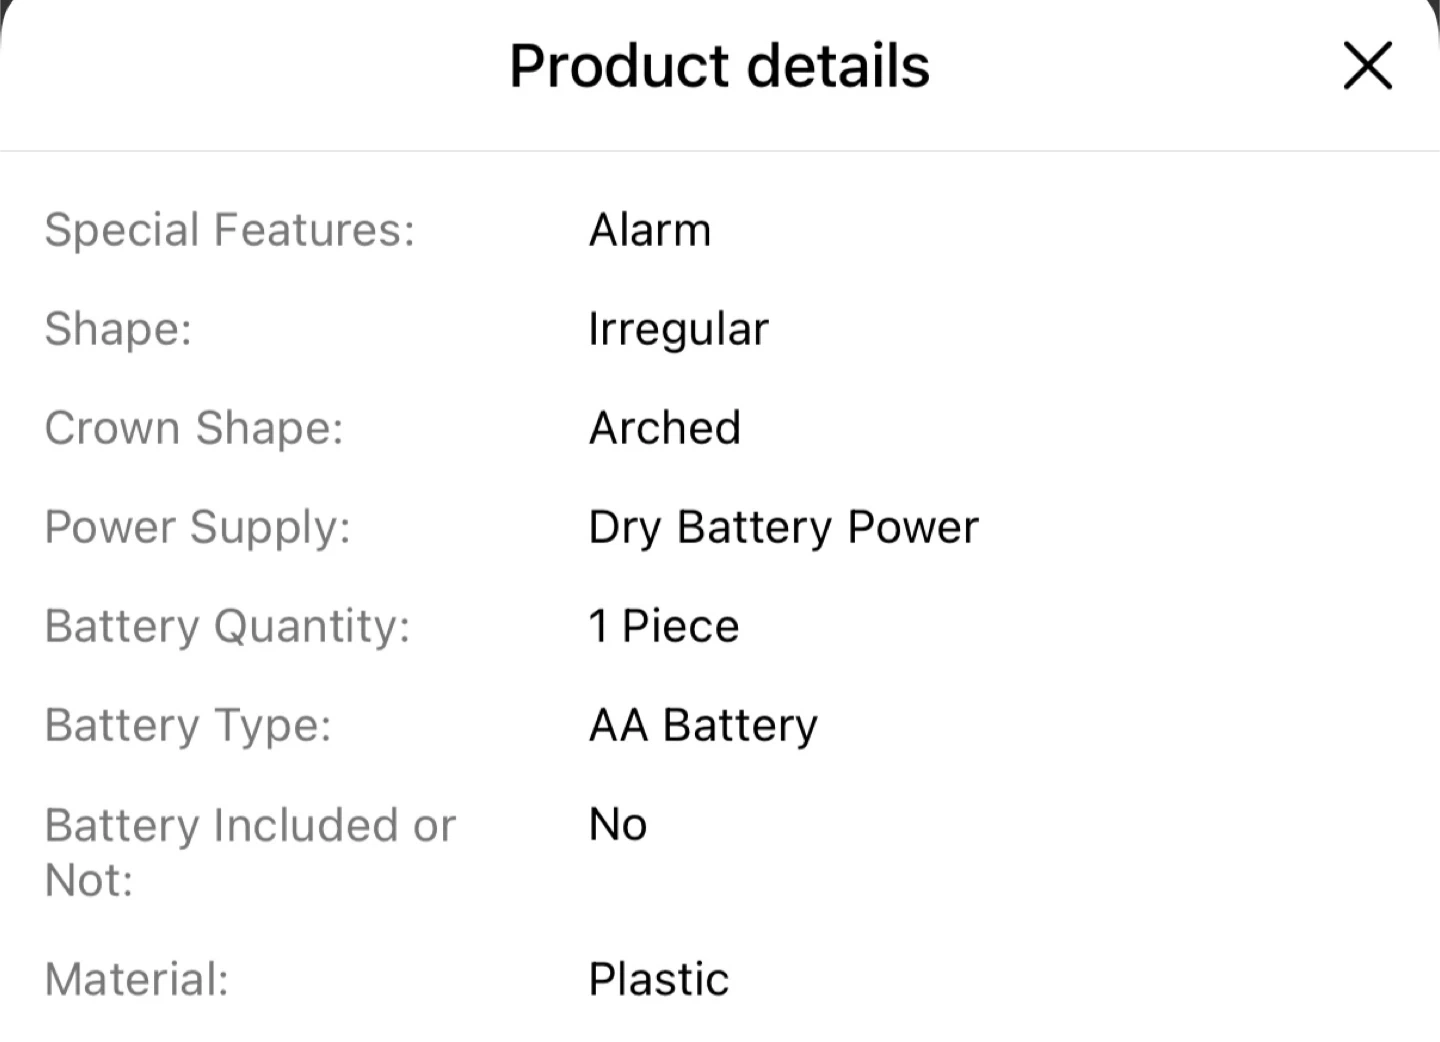Select the Battery Included or Not label
The width and height of the screenshot is (1440, 1042).
[x=250, y=852]
